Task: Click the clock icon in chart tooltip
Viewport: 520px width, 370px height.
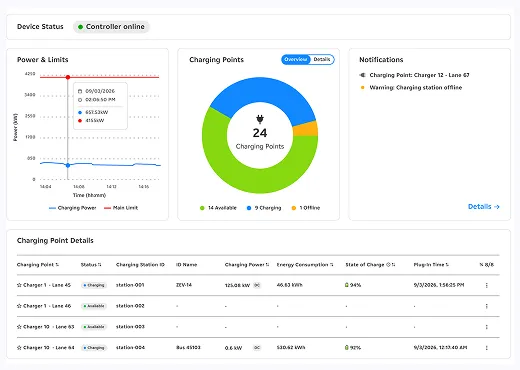Action: pyautogui.click(x=80, y=100)
